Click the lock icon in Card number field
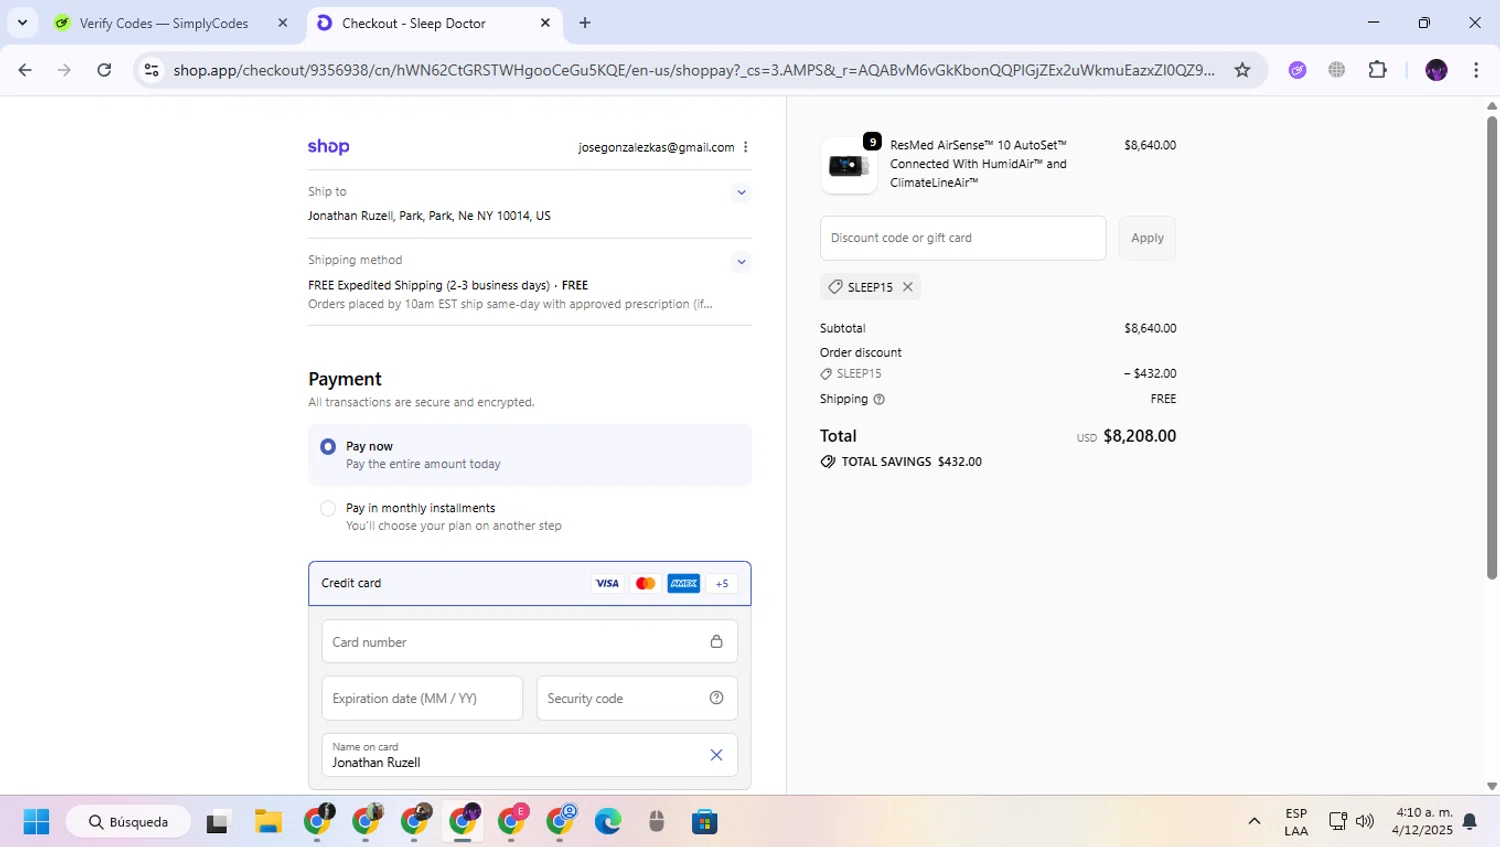The width and height of the screenshot is (1500, 847). [716, 642]
